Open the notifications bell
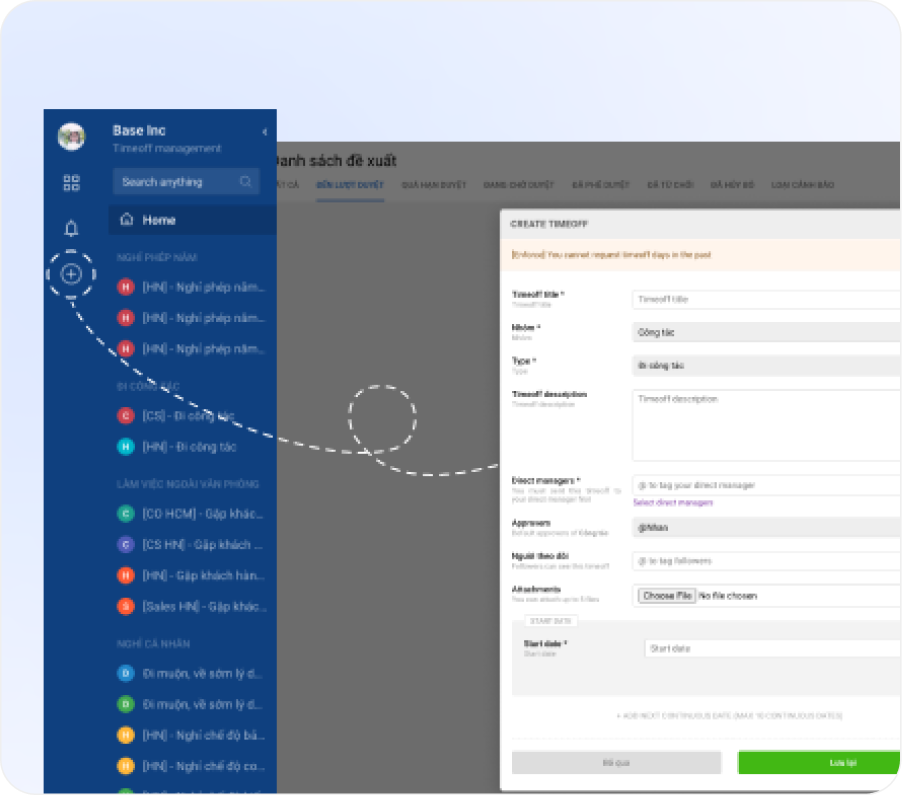 coord(71,228)
